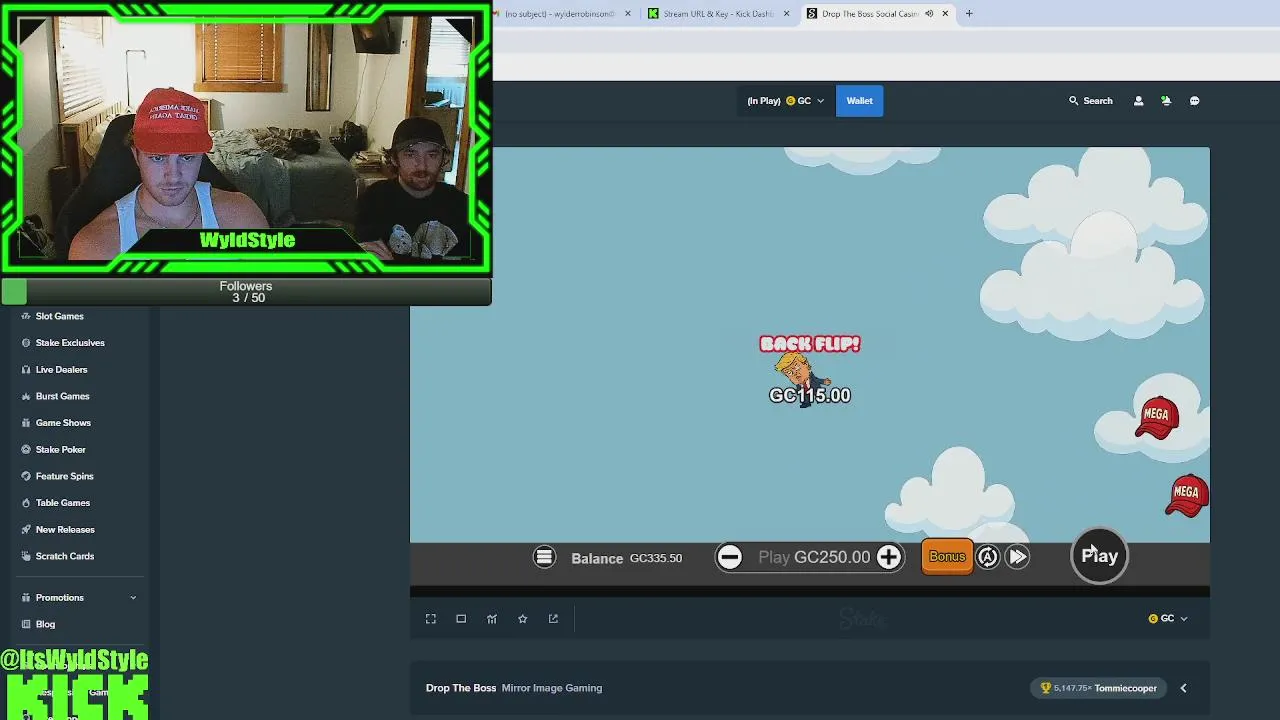This screenshot has width=1280, height=720.
Task: Click the Tommiecooper top multiplier badge
Action: (x=1099, y=688)
